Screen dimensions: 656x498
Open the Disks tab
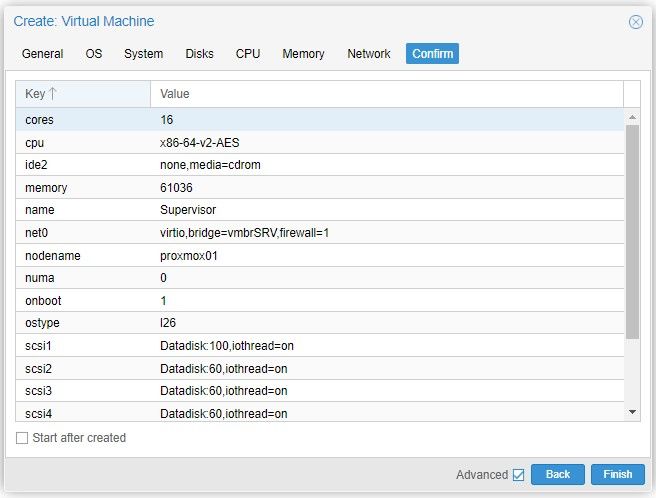click(199, 54)
